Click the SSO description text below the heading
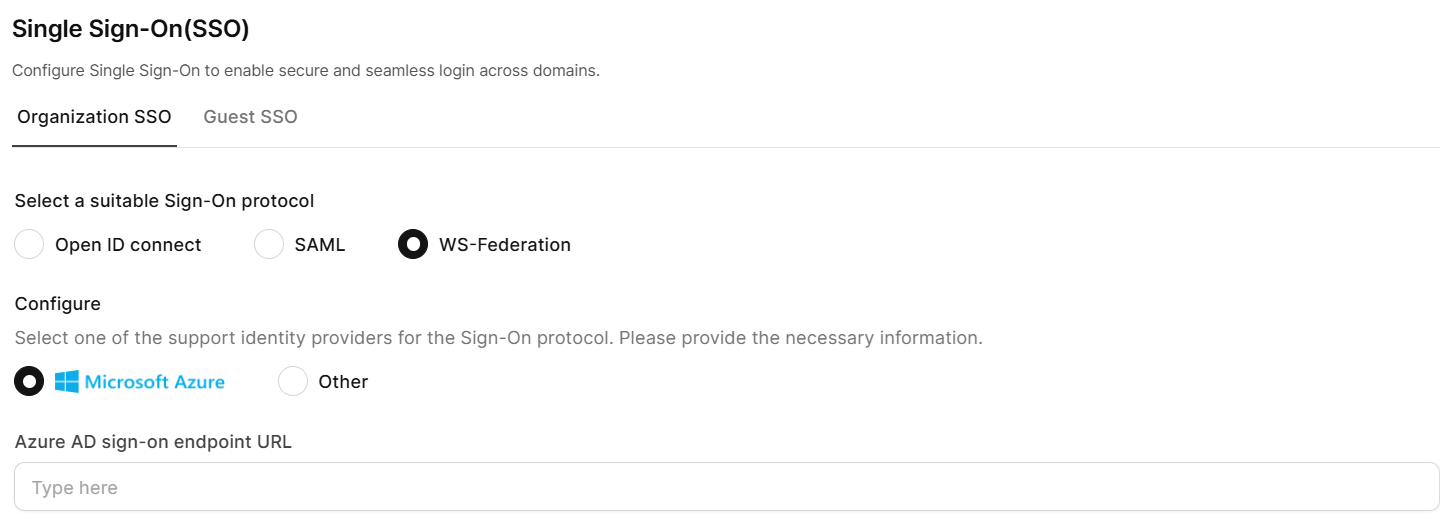 [x=305, y=71]
